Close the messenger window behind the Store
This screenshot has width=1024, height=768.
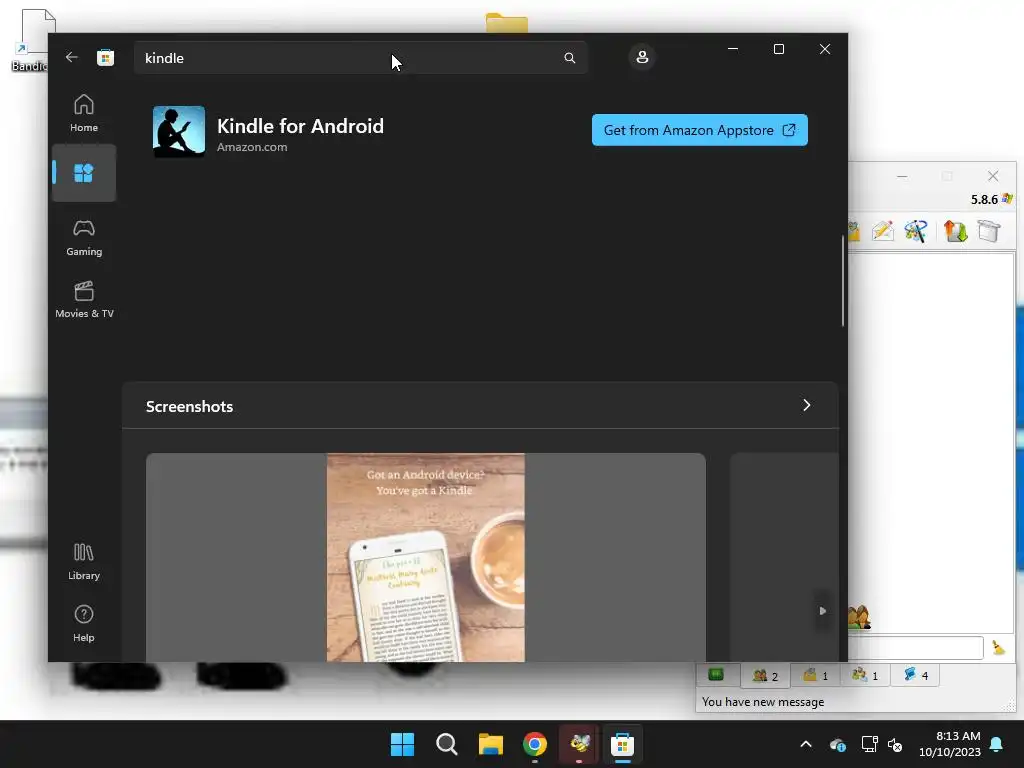tap(993, 176)
